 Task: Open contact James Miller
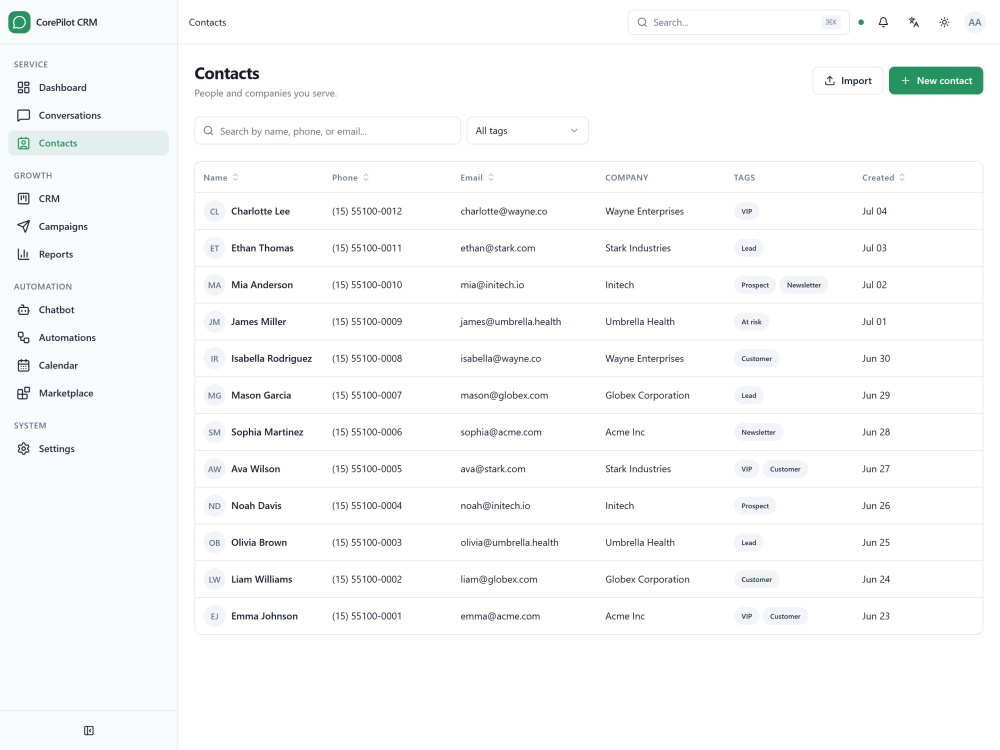click(x=258, y=321)
